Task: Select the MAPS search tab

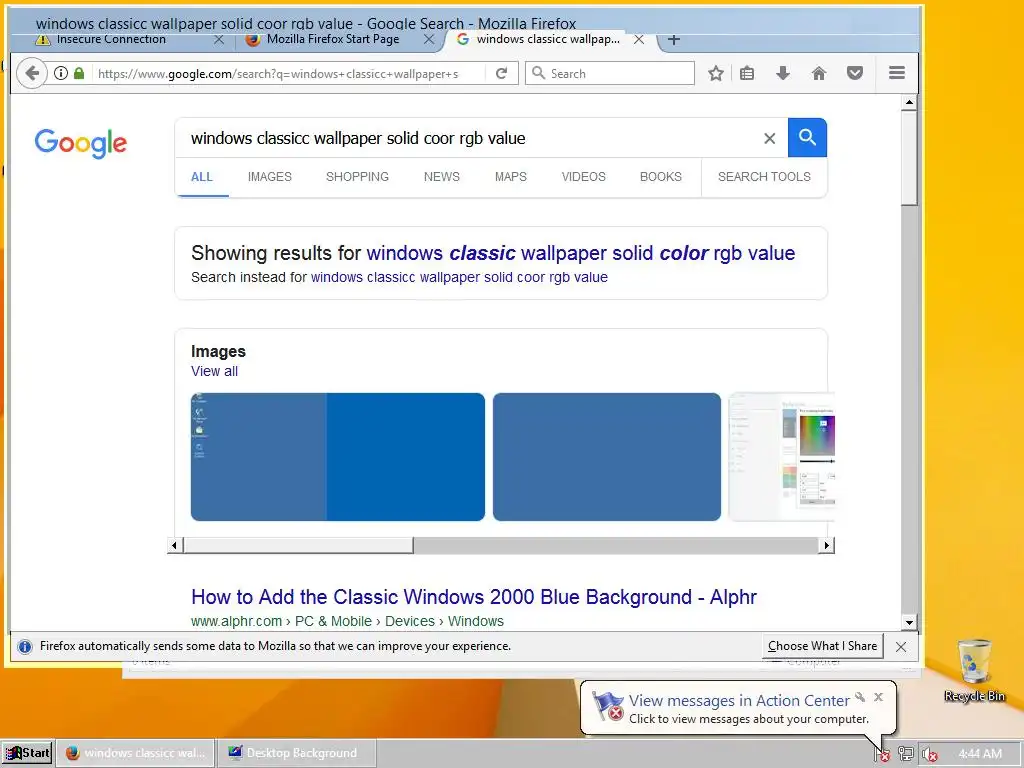Action: click(511, 177)
